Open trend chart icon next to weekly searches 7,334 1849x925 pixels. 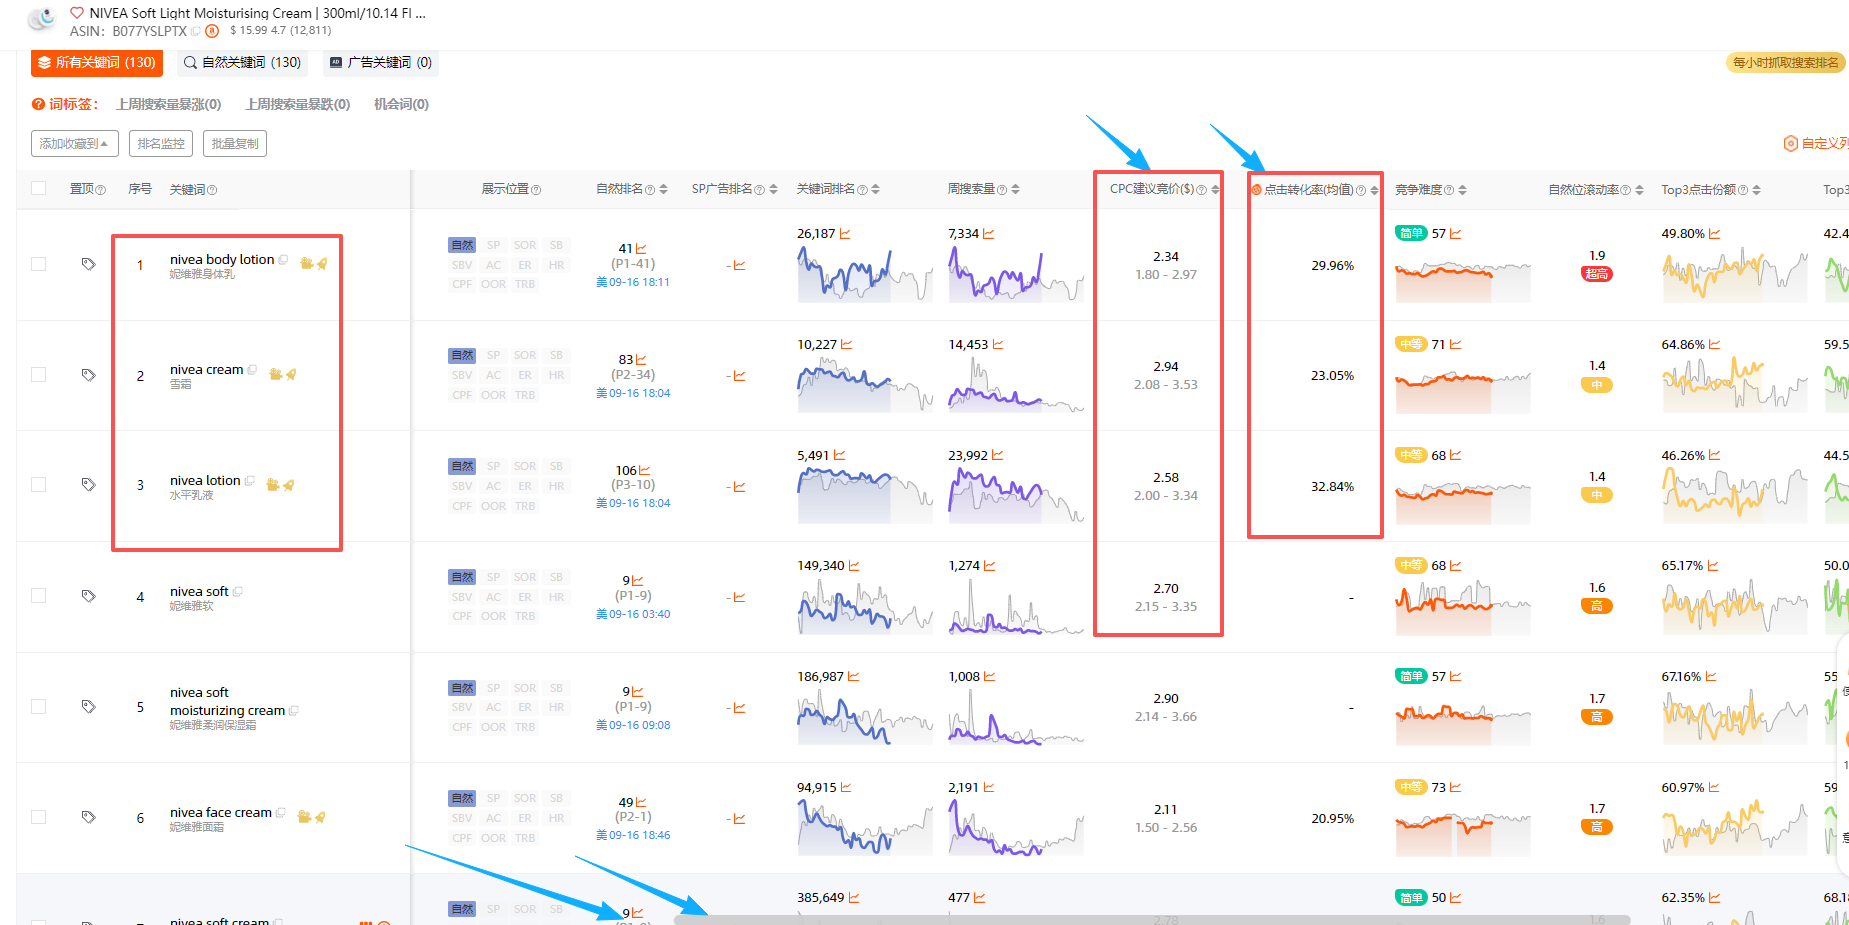pos(989,234)
